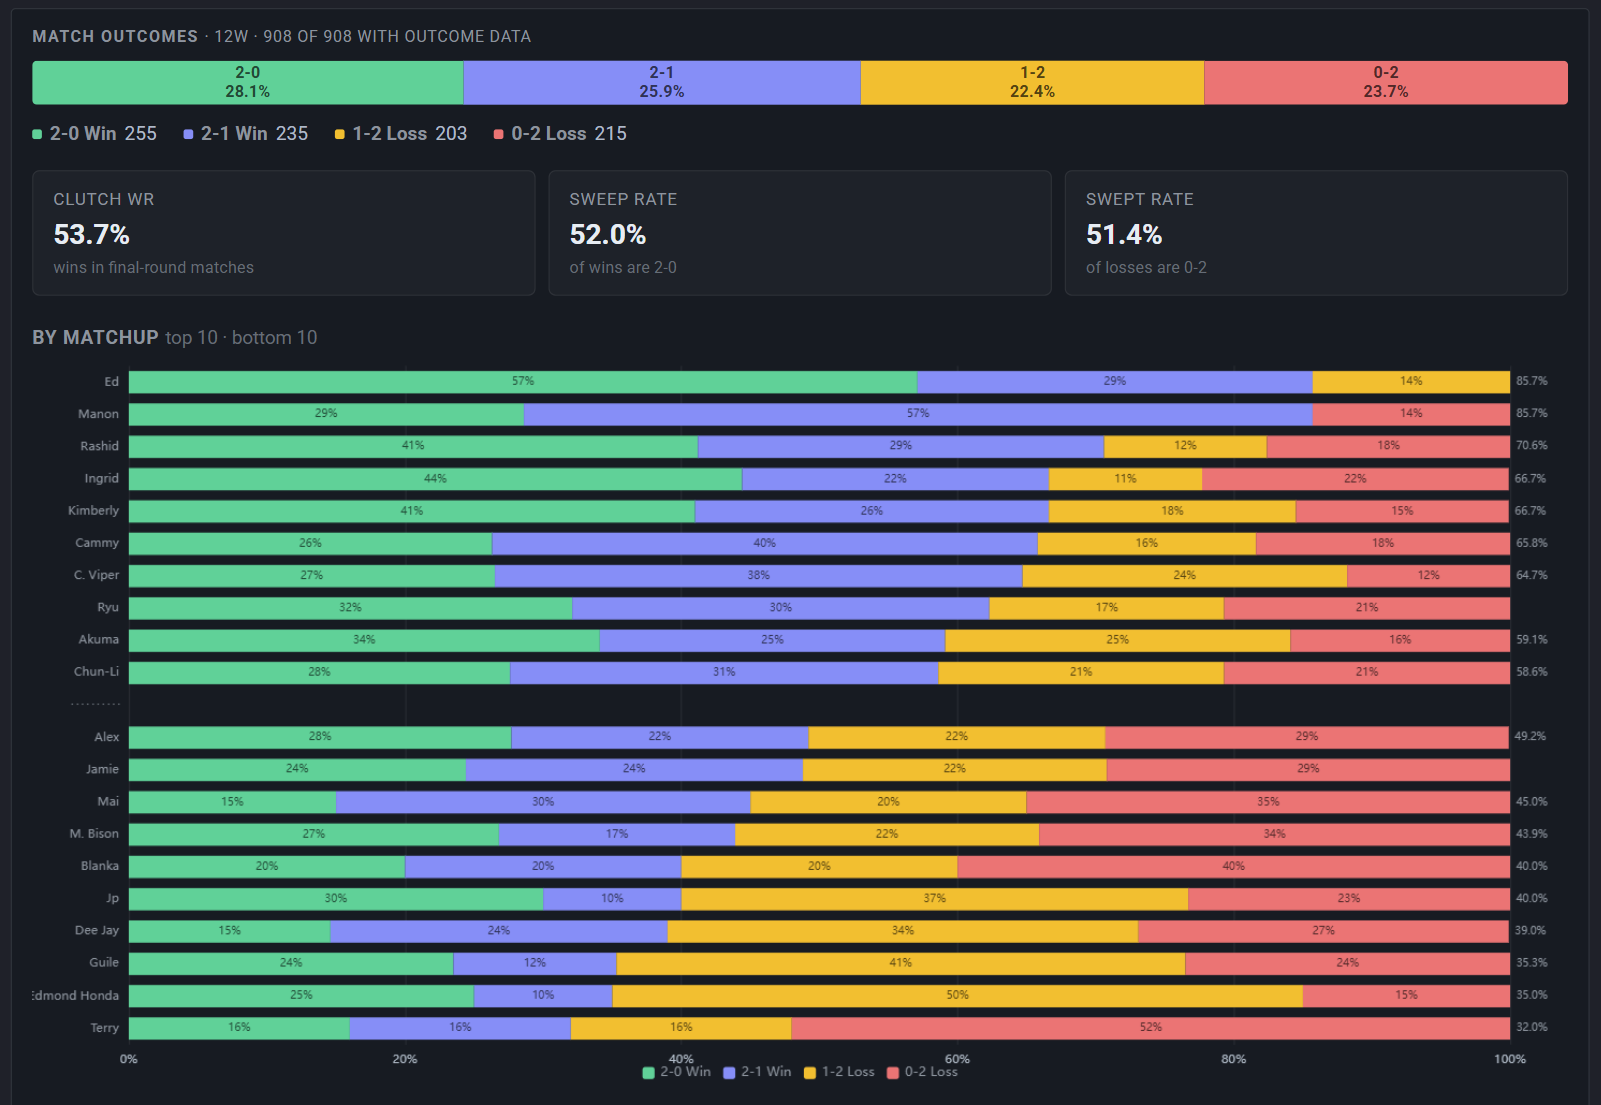This screenshot has height=1105, width=1601.
Task: Click the 'Dee Jay' matchup row label
Action: (x=97, y=931)
